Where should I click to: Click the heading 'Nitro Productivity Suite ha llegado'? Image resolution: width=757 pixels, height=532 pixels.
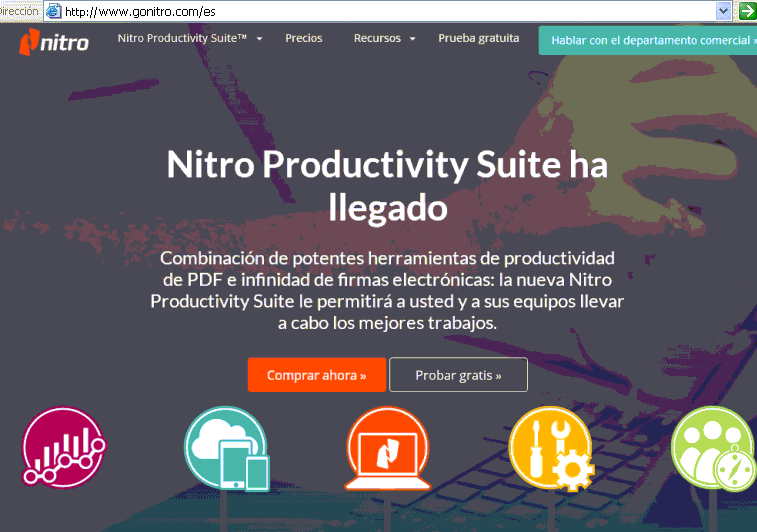click(387, 186)
